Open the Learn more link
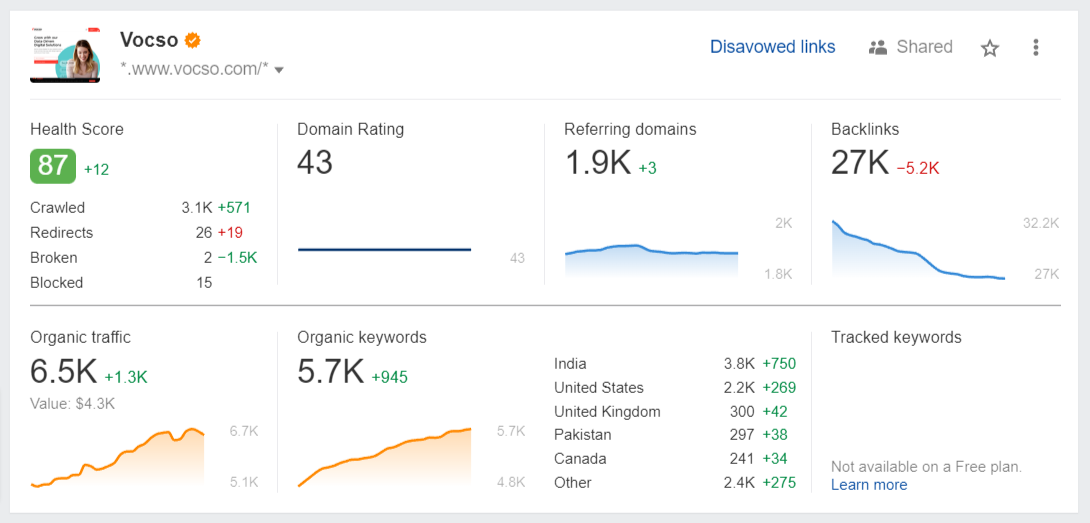 869,485
